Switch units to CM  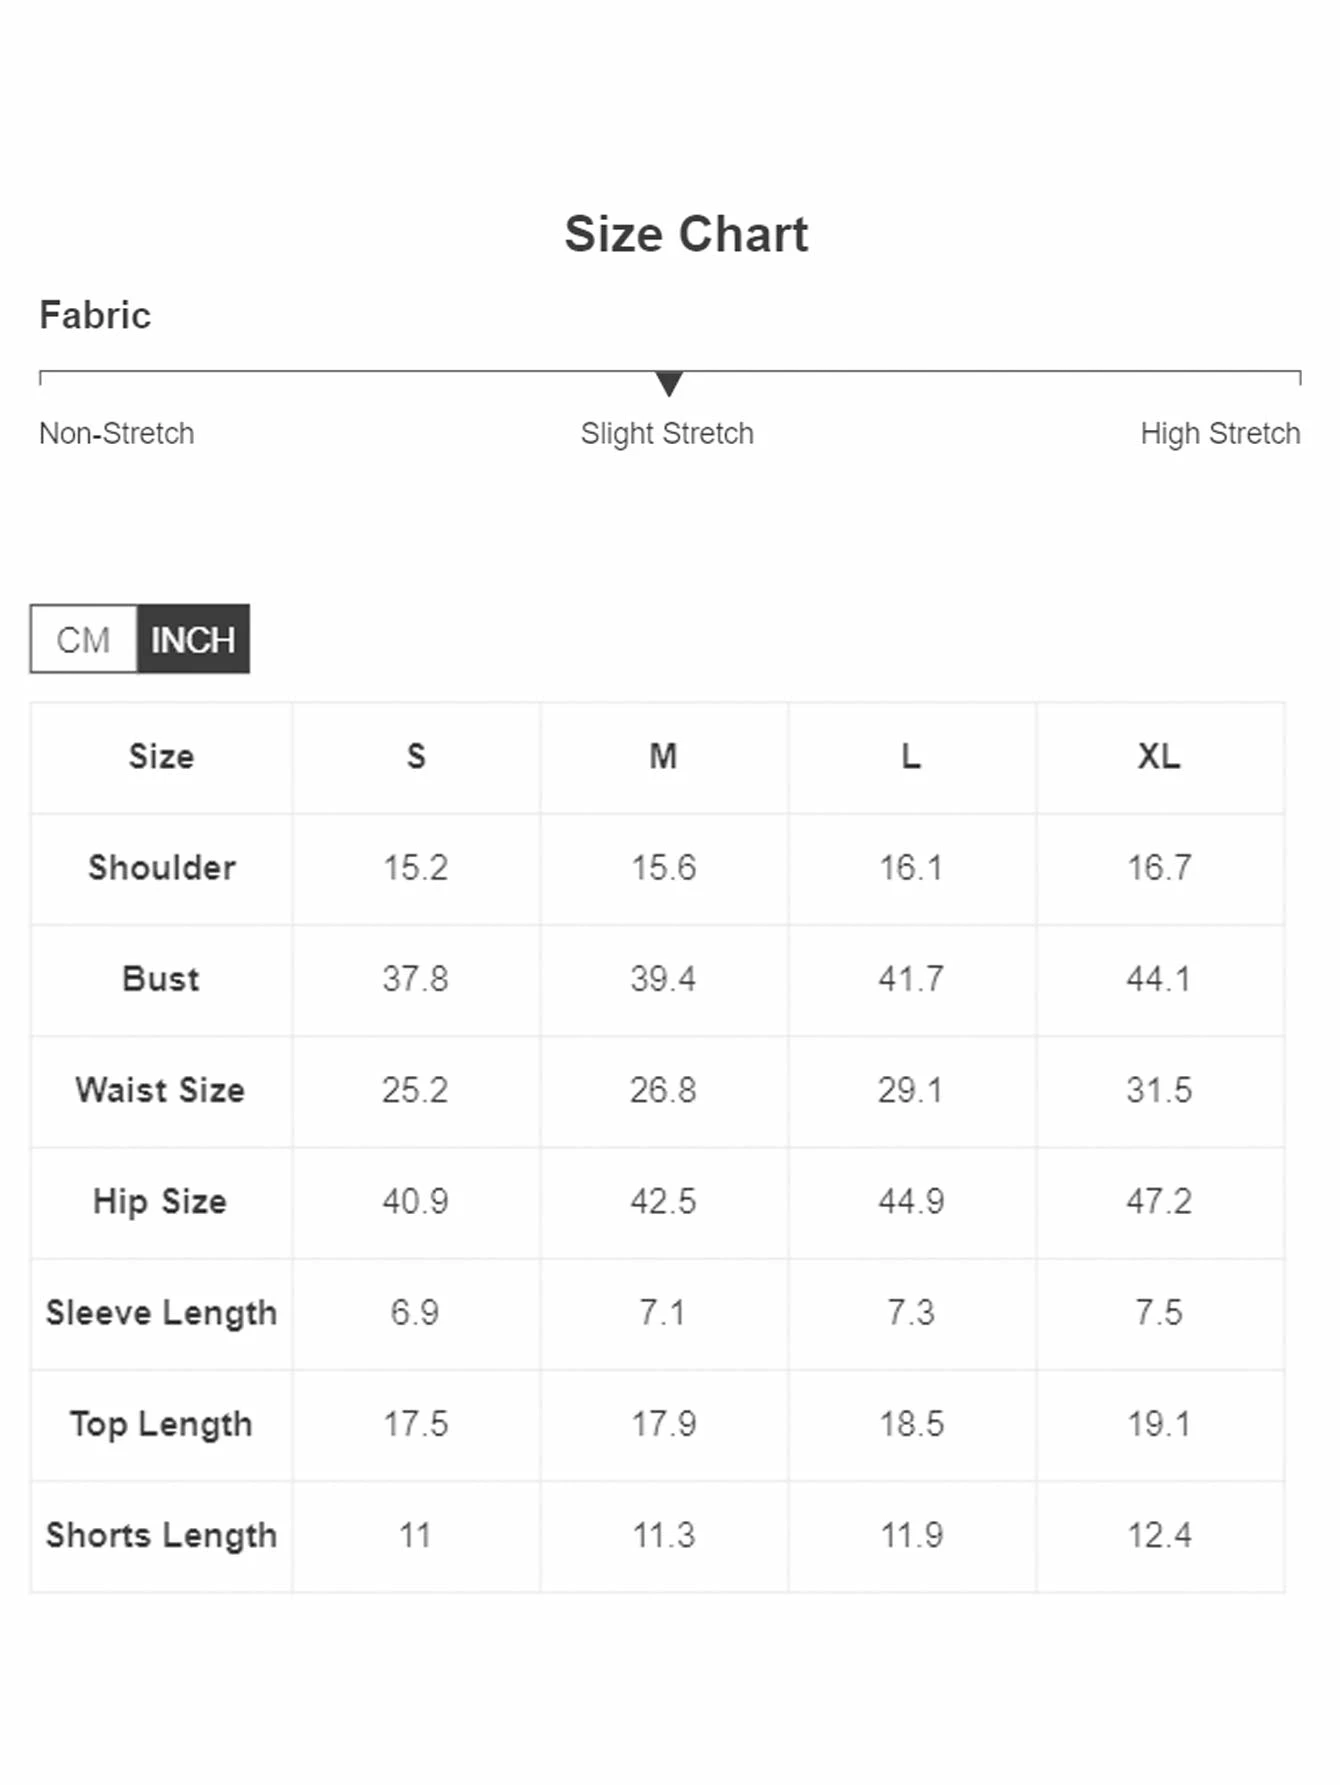(83, 639)
